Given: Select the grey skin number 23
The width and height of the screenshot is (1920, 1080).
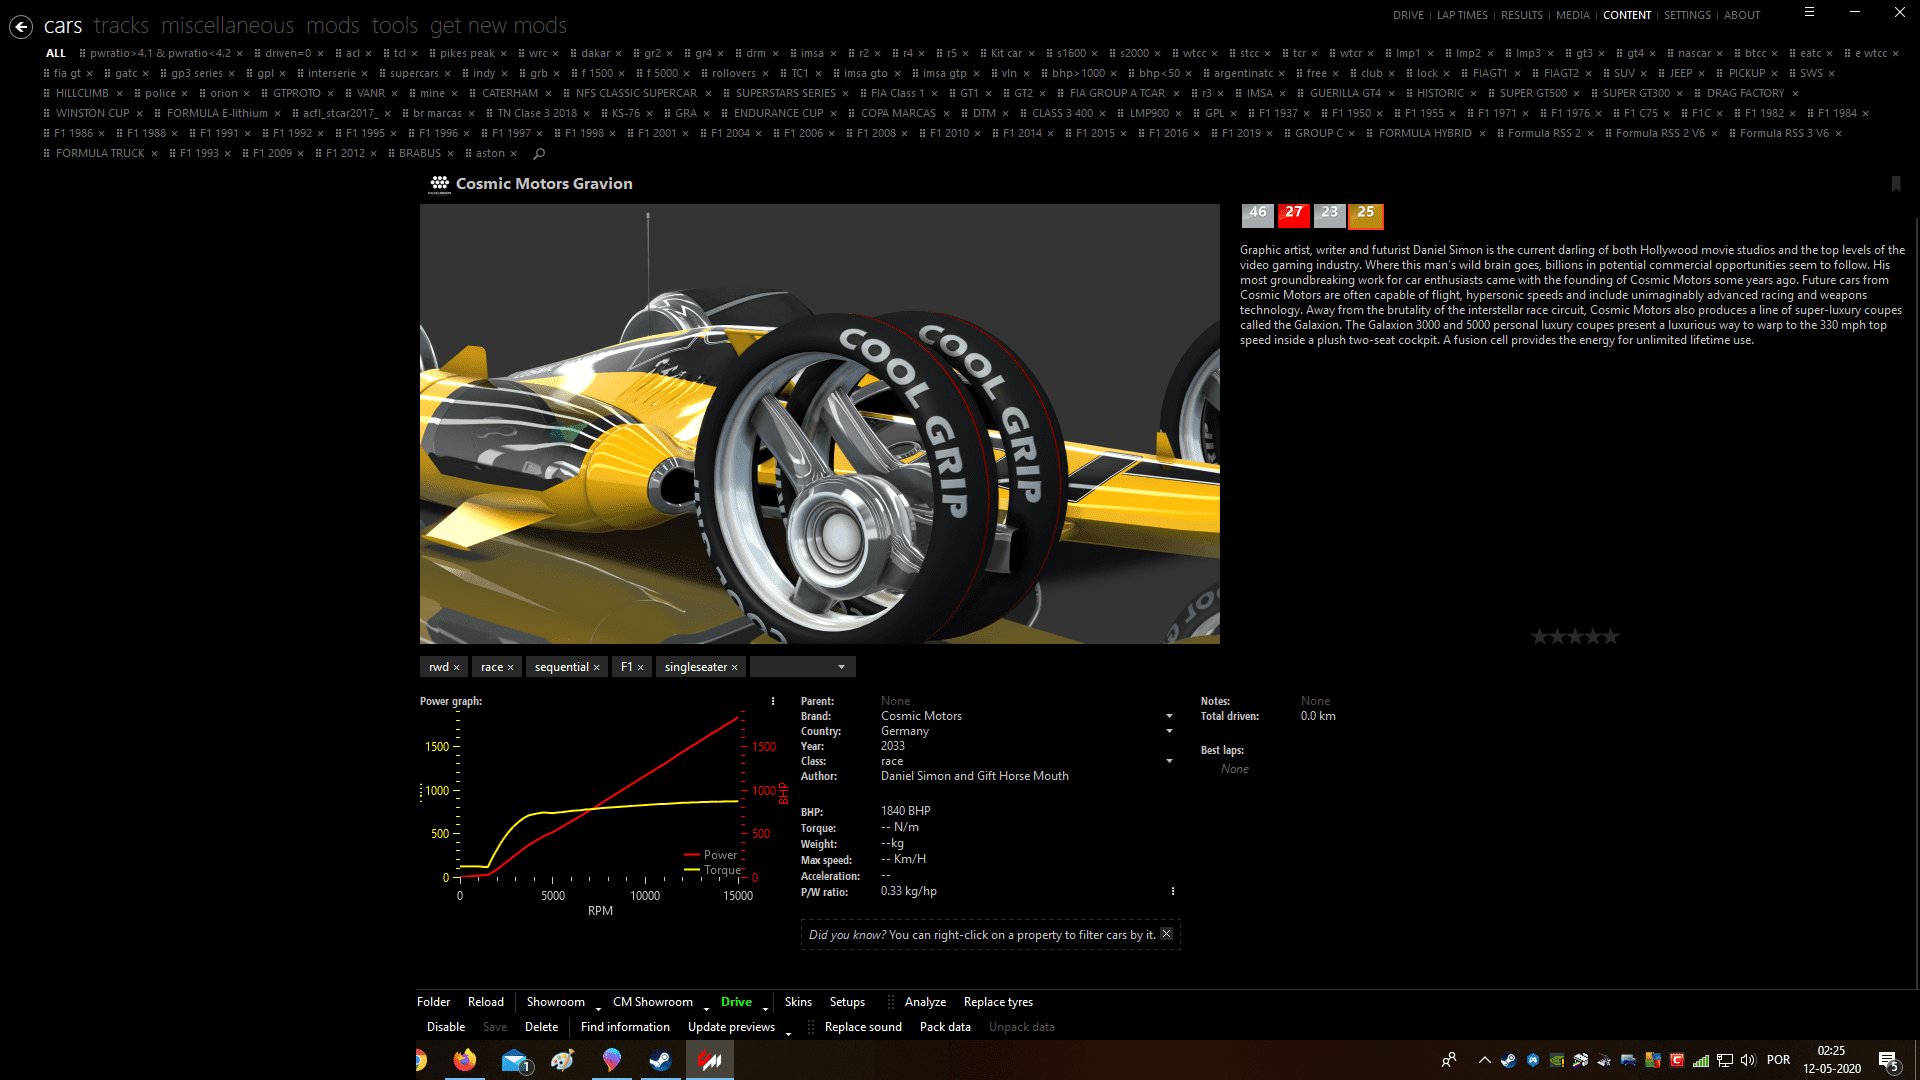Looking at the screenshot, I should click(1330, 214).
